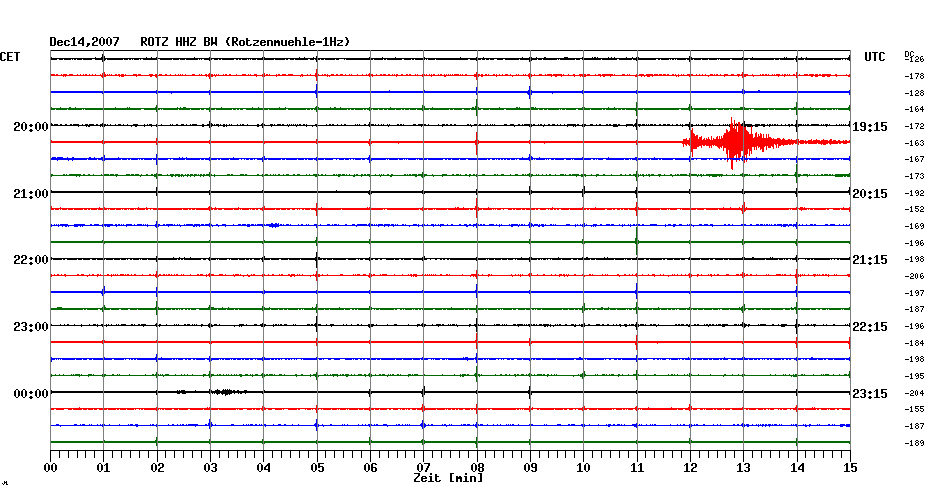This screenshot has width=930, height=494.
Task: Click the small black wiggle on 00:00 trace
Action: tap(228, 392)
